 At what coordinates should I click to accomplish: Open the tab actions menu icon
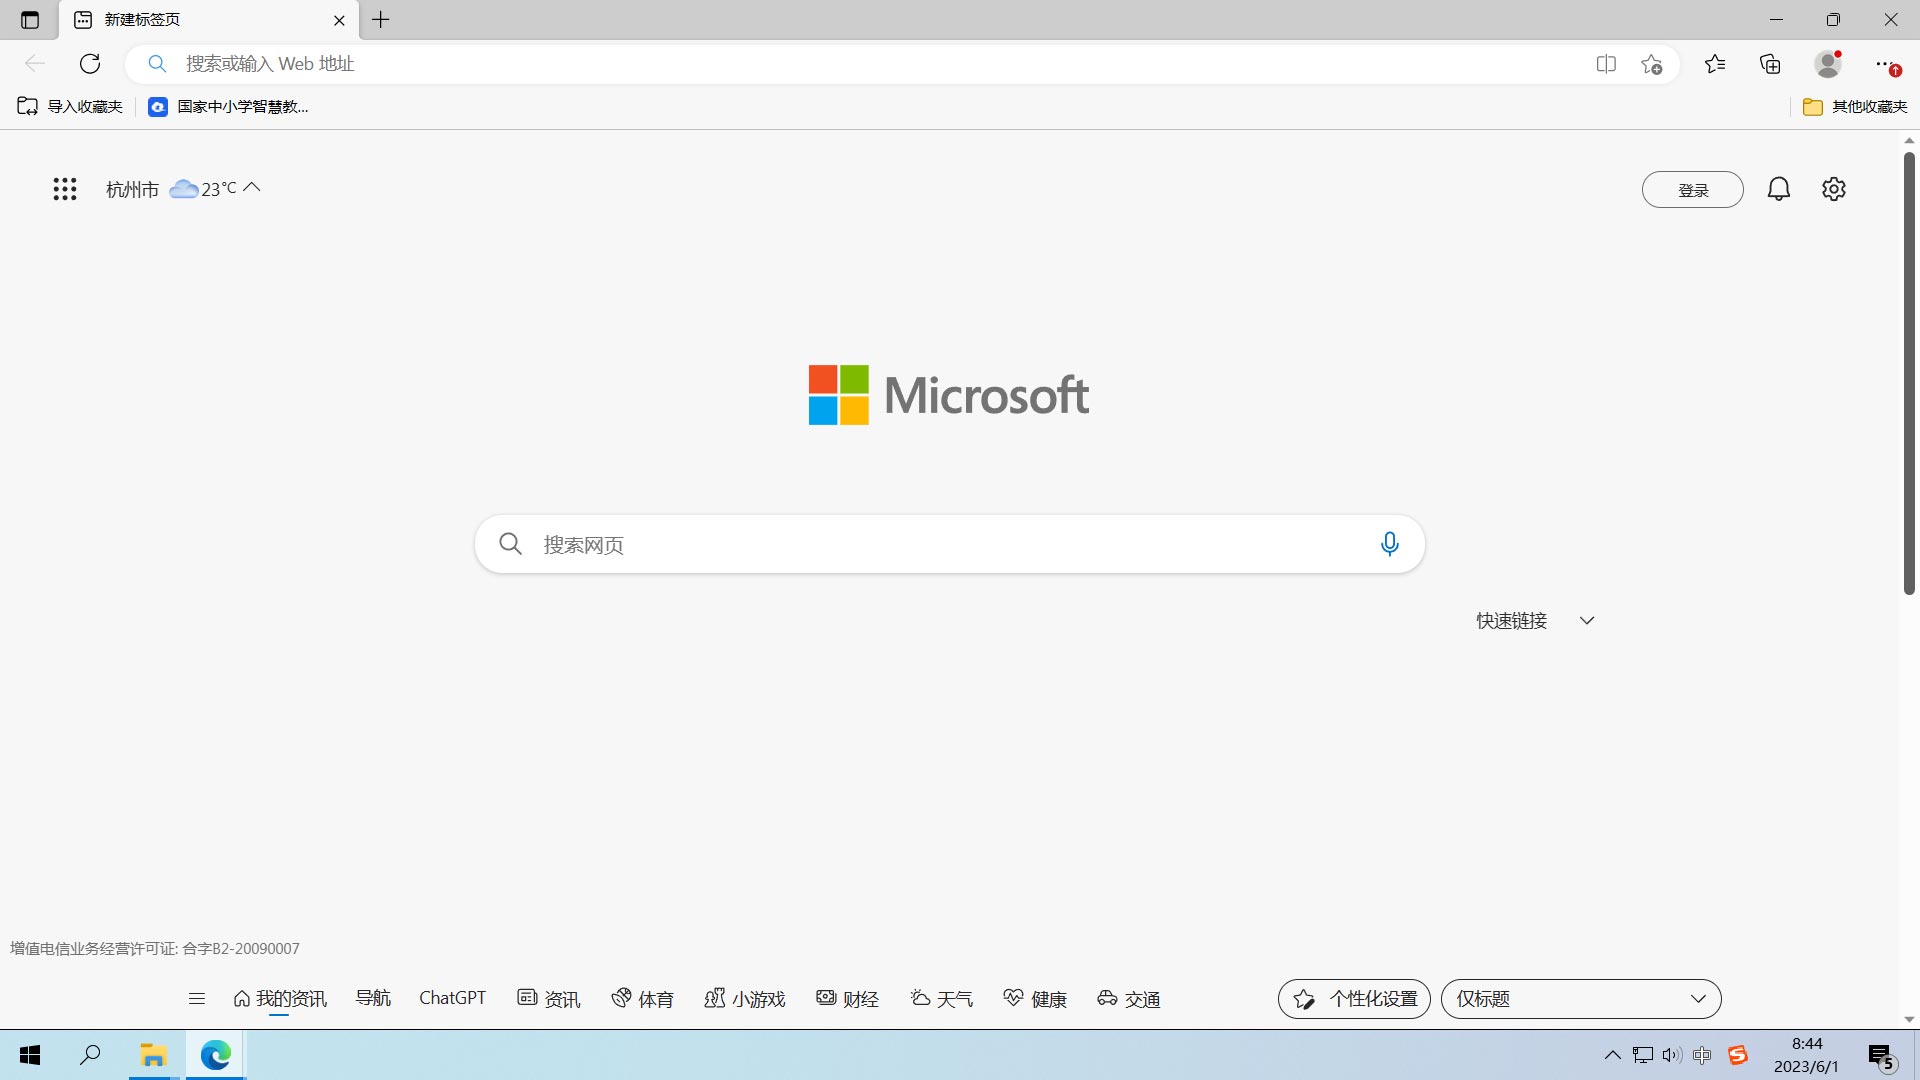(x=30, y=20)
